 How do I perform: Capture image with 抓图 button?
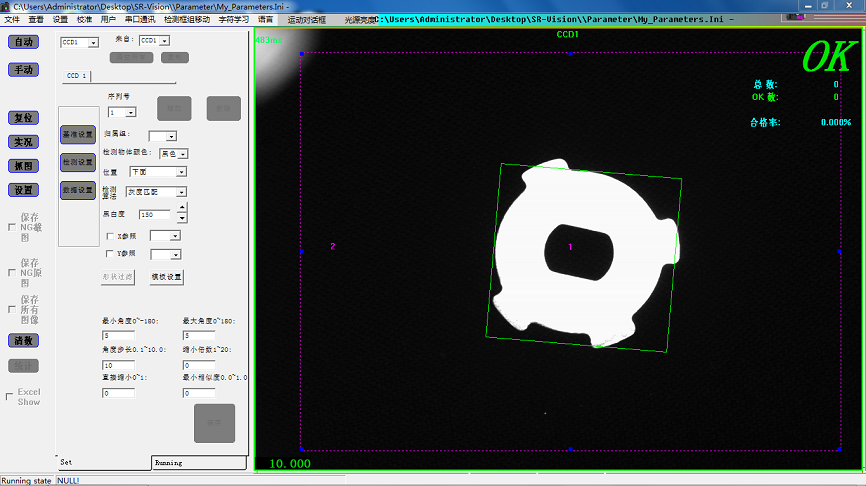pyautogui.click(x=22, y=166)
